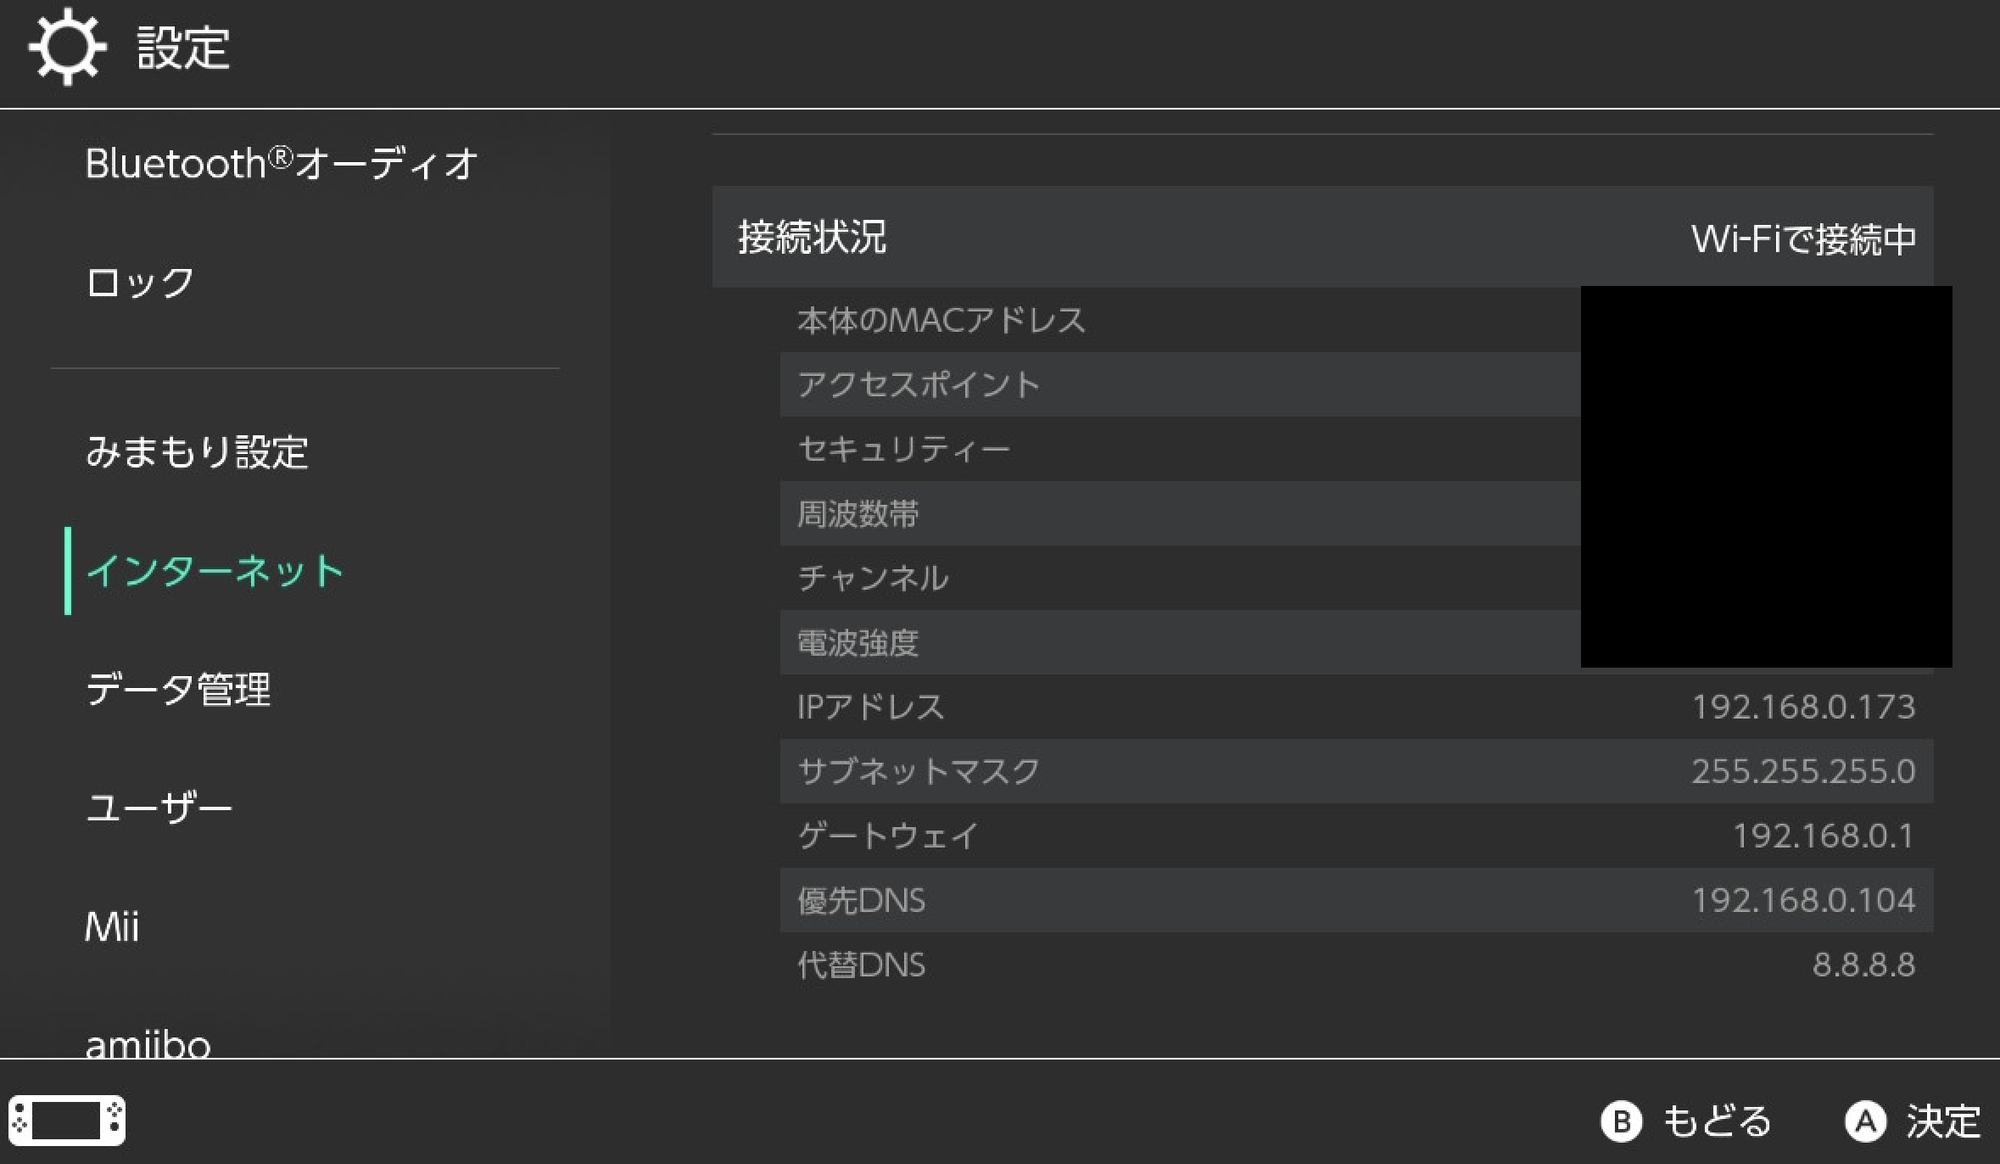The height and width of the screenshot is (1164, 2000).
Task: Select the ロック menu item
Action: tap(140, 283)
